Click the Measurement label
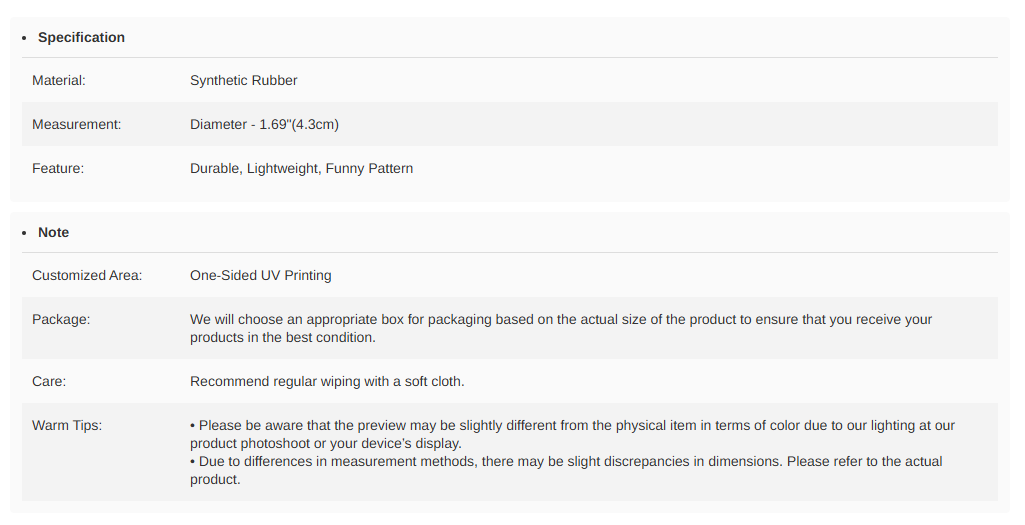Screen dimensions: 1025x525 [x=76, y=124]
